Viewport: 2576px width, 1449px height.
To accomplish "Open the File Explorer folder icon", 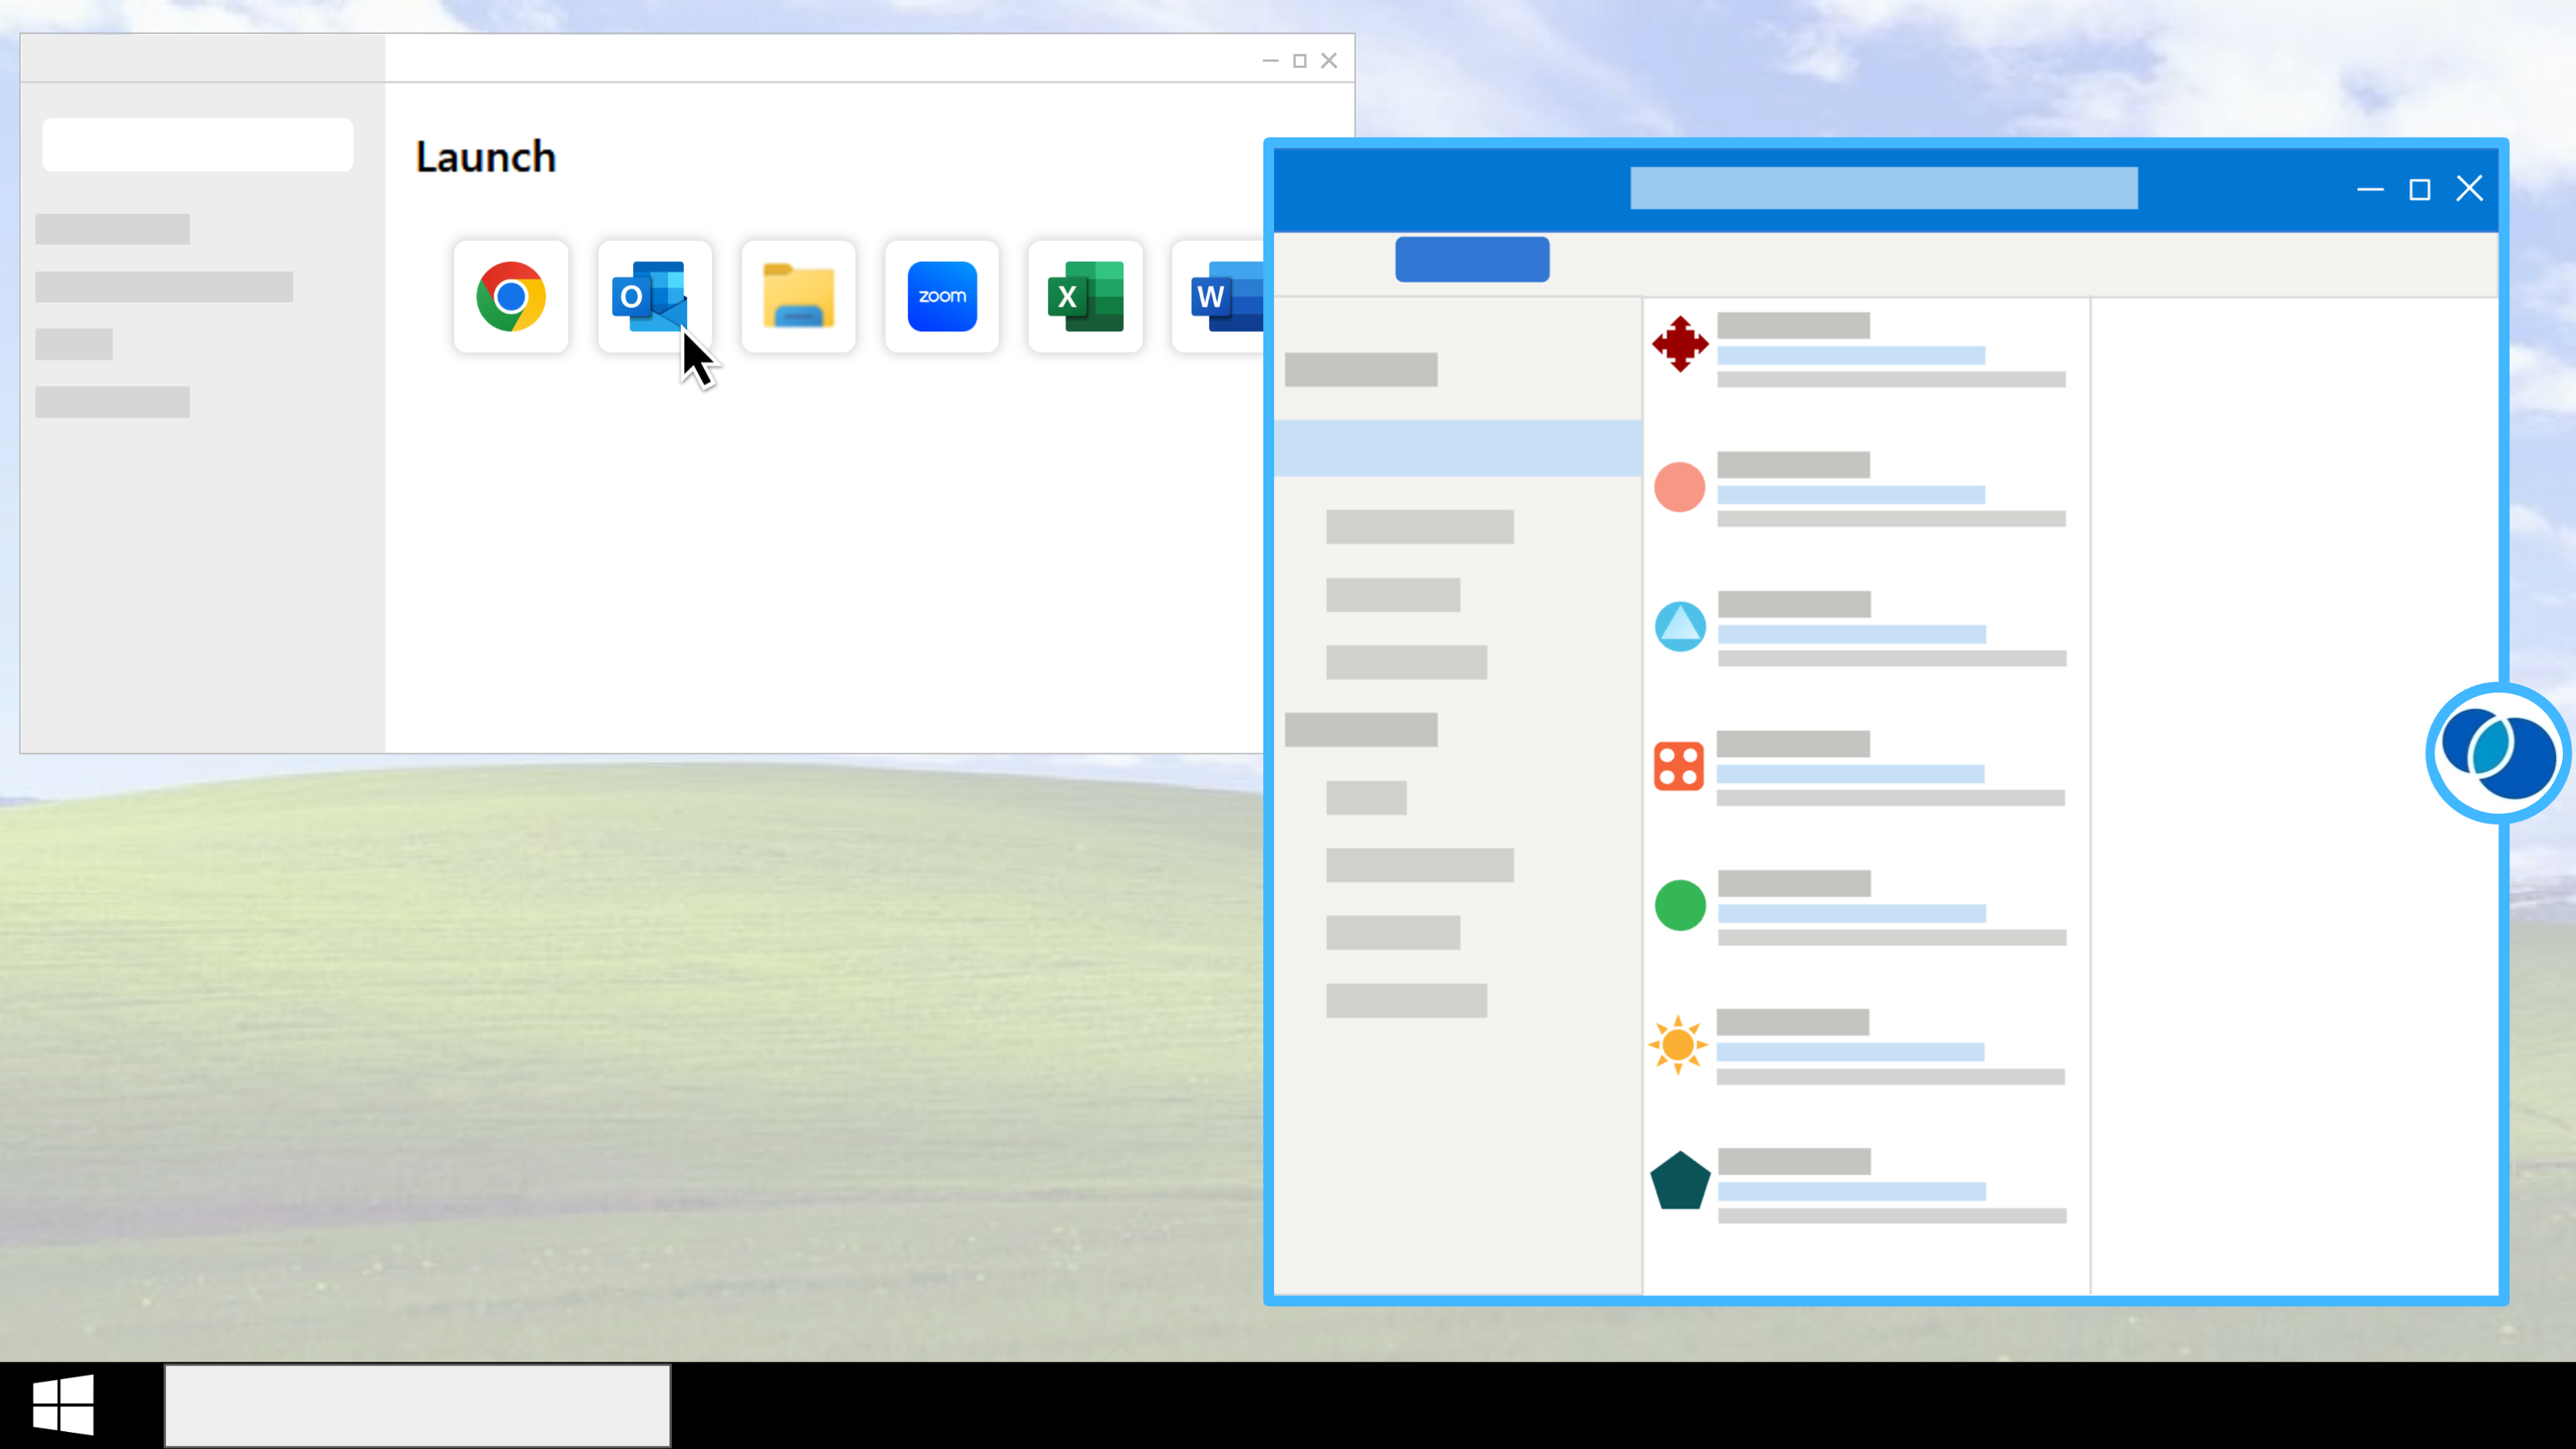I will (x=798, y=296).
